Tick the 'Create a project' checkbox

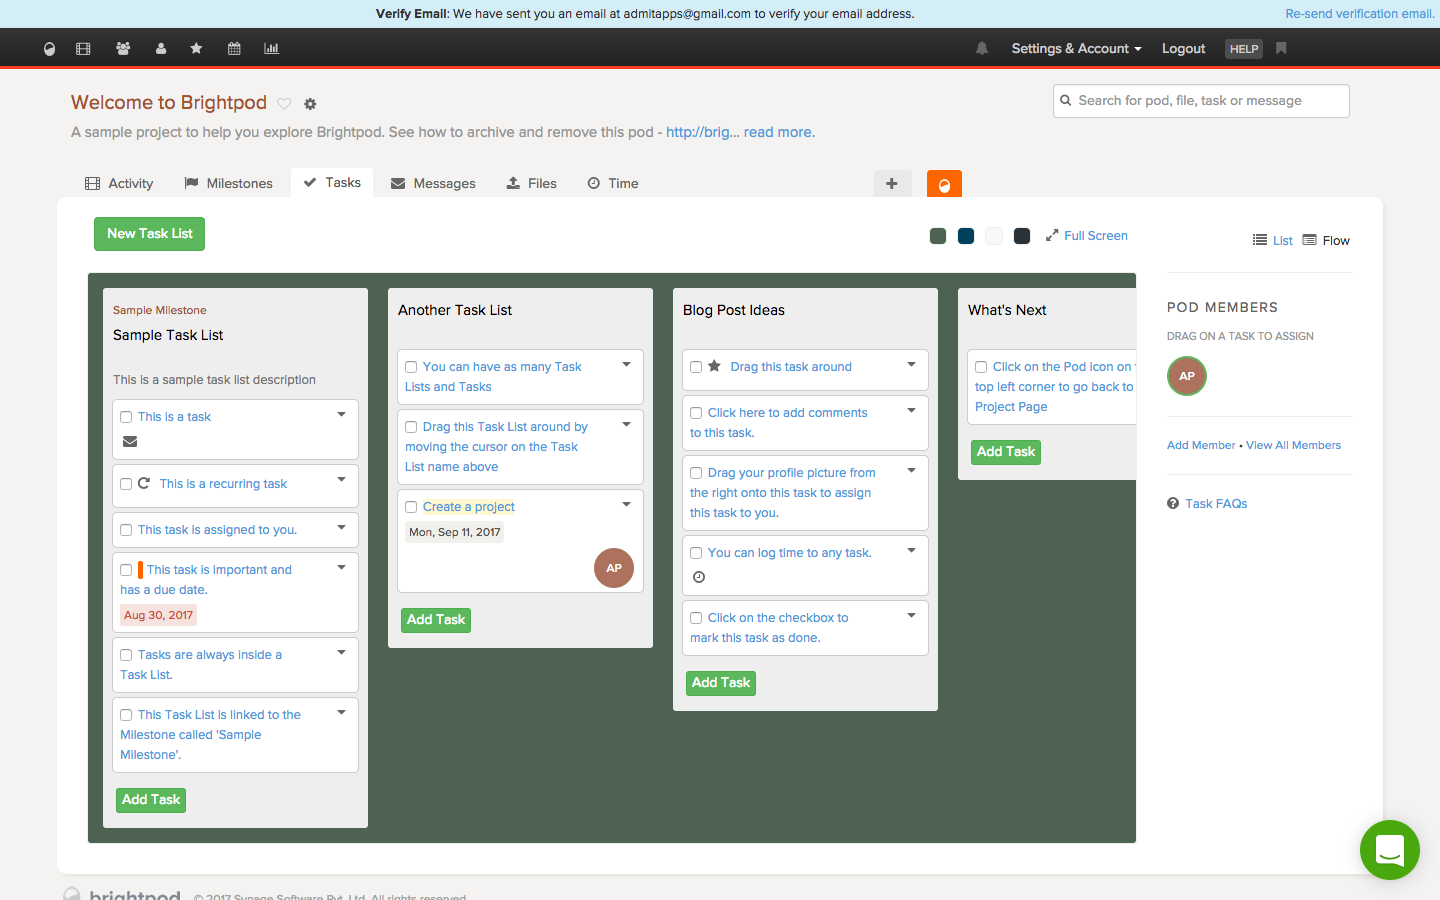[x=411, y=507]
